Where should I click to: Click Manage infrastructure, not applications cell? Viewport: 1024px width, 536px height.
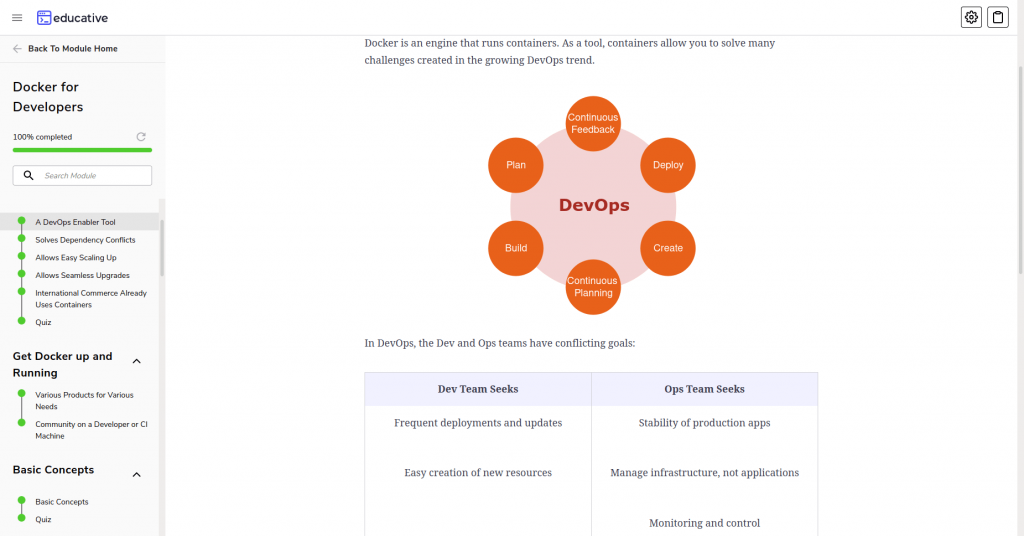704,473
